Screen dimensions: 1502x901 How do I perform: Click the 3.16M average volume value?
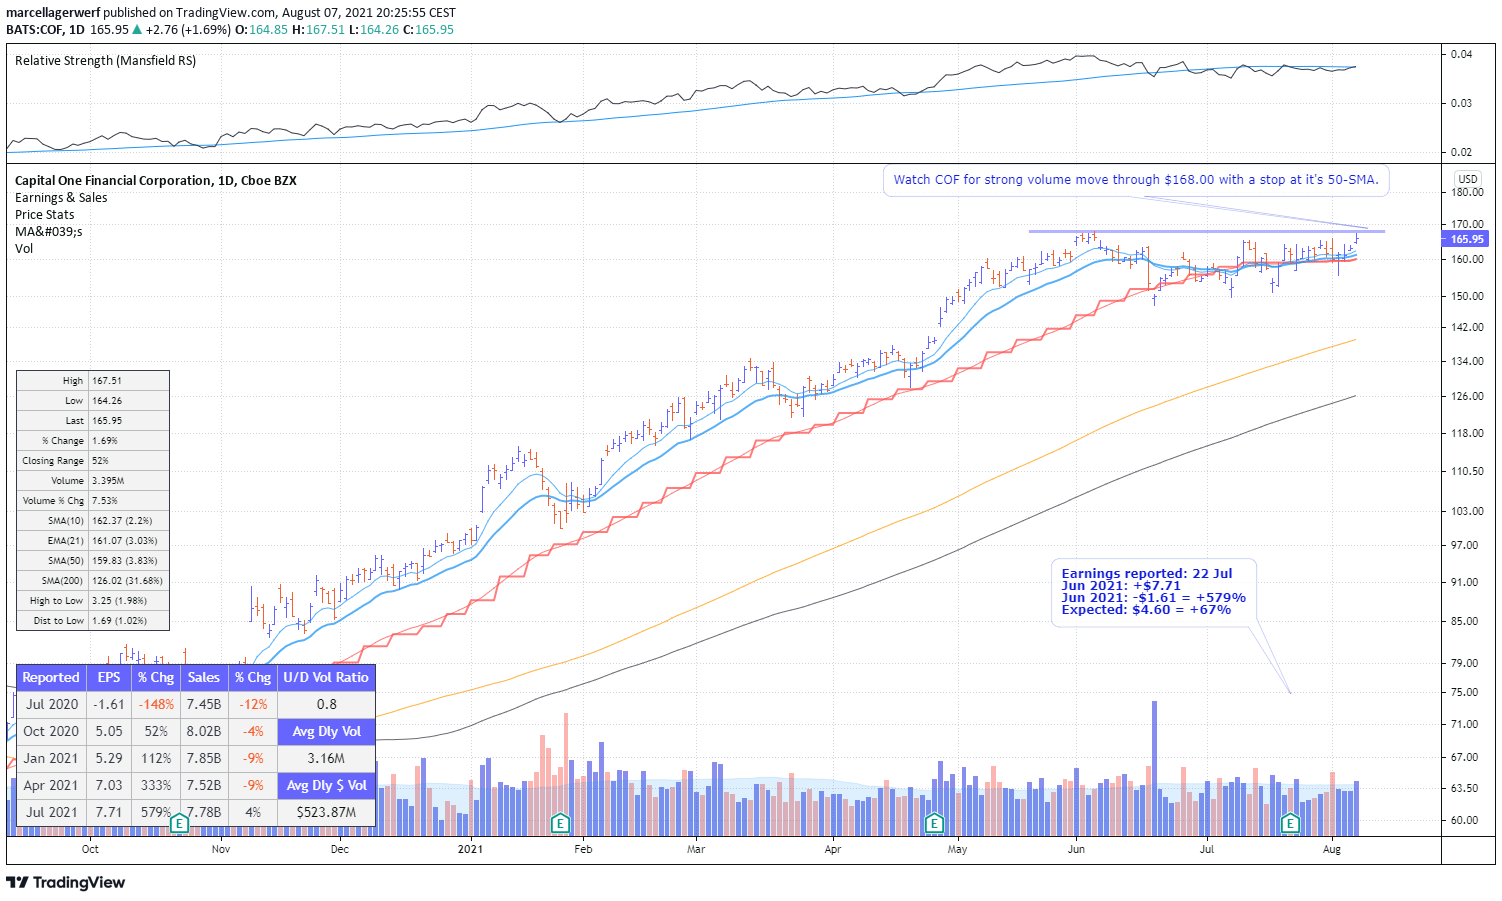pos(326,759)
